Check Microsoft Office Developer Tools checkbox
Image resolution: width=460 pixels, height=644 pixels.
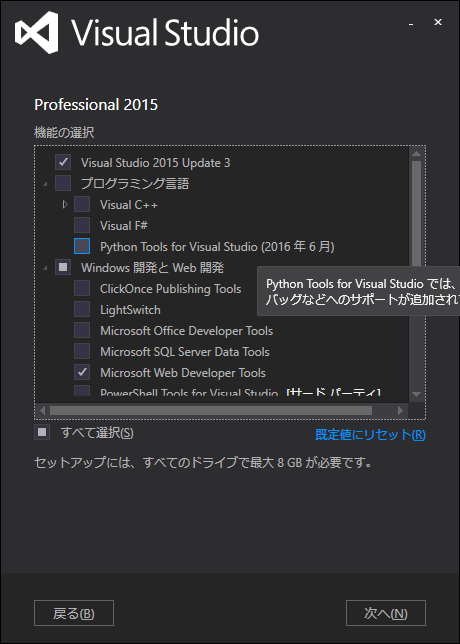[82, 330]
